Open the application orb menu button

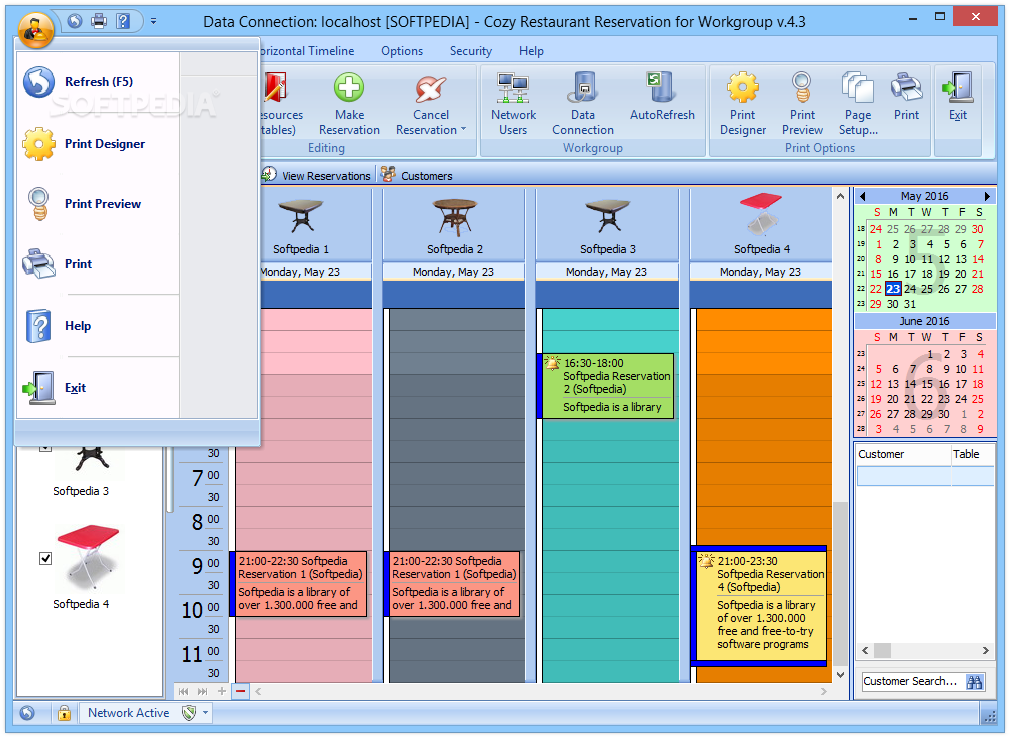click(x=35, y=29)
